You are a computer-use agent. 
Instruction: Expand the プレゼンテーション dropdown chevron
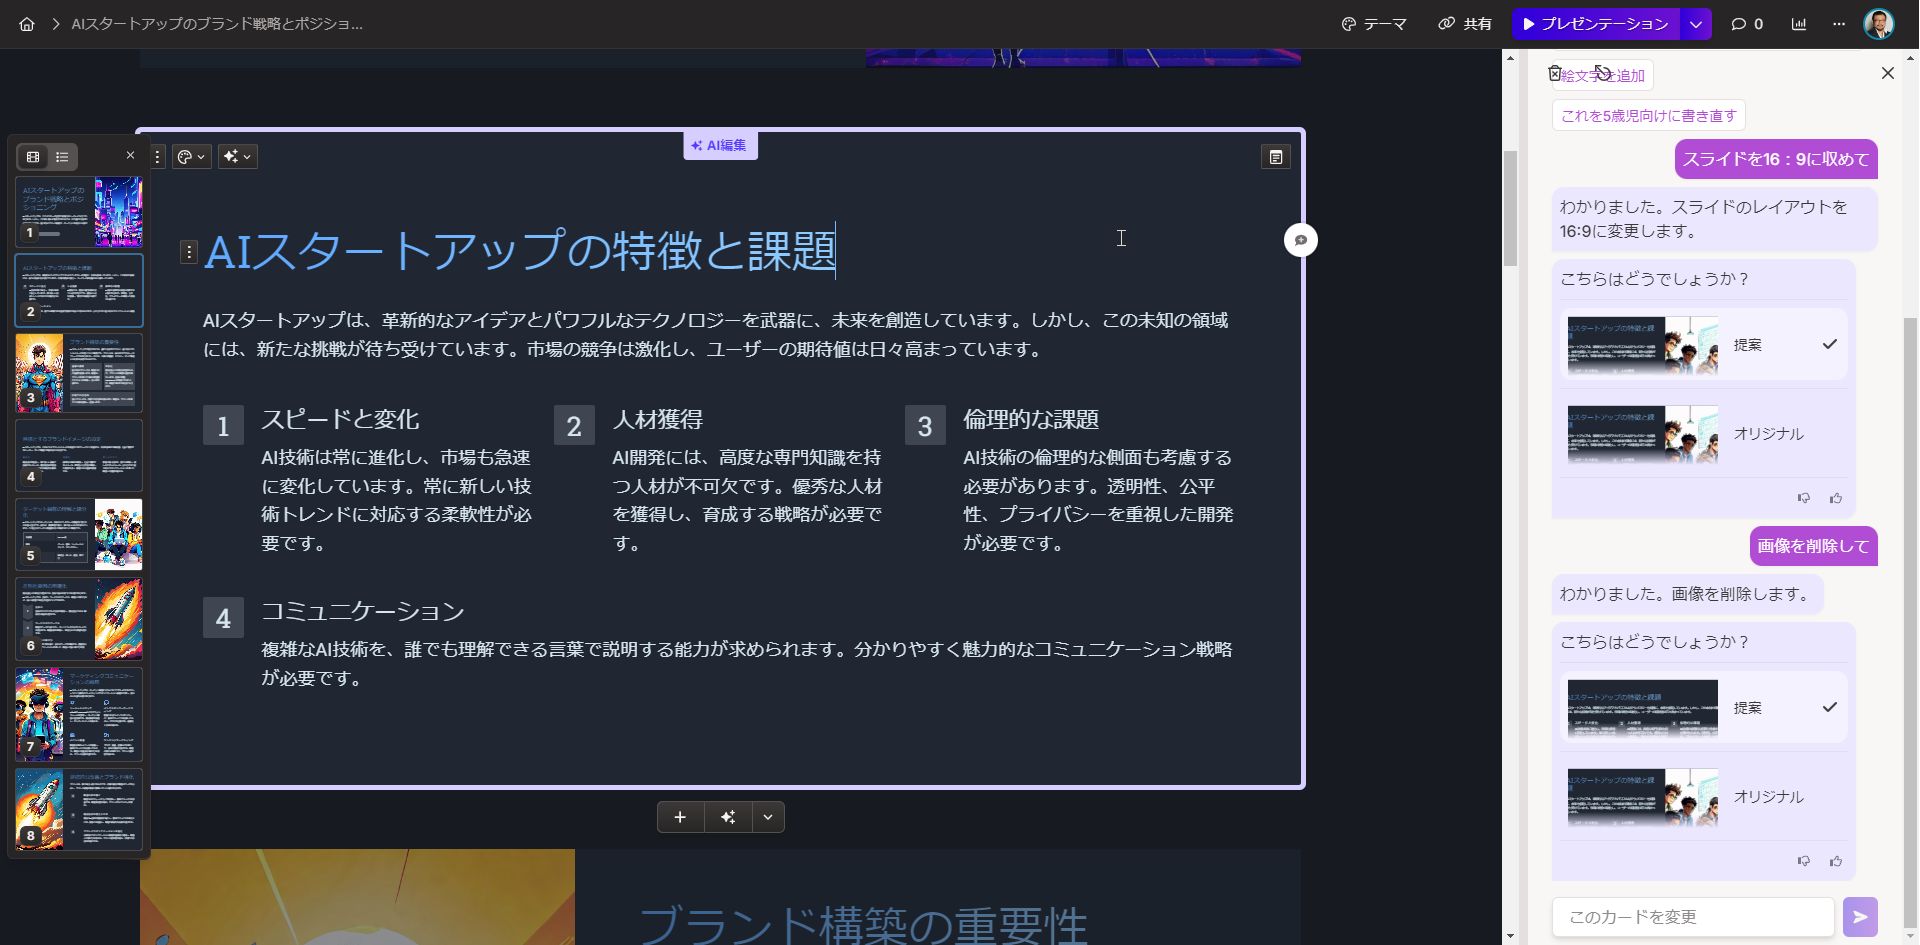pos(1694,23)
